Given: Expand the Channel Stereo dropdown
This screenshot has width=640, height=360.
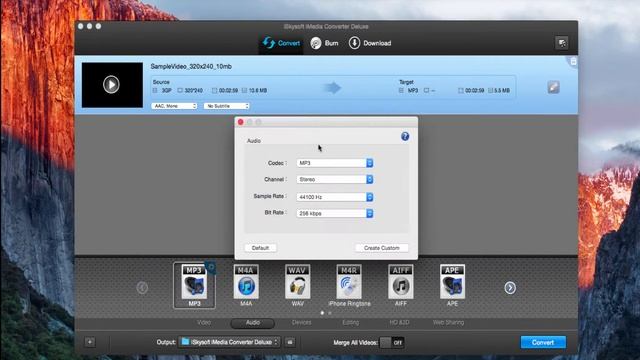Looking at the screenshot, I should (335, 179).
